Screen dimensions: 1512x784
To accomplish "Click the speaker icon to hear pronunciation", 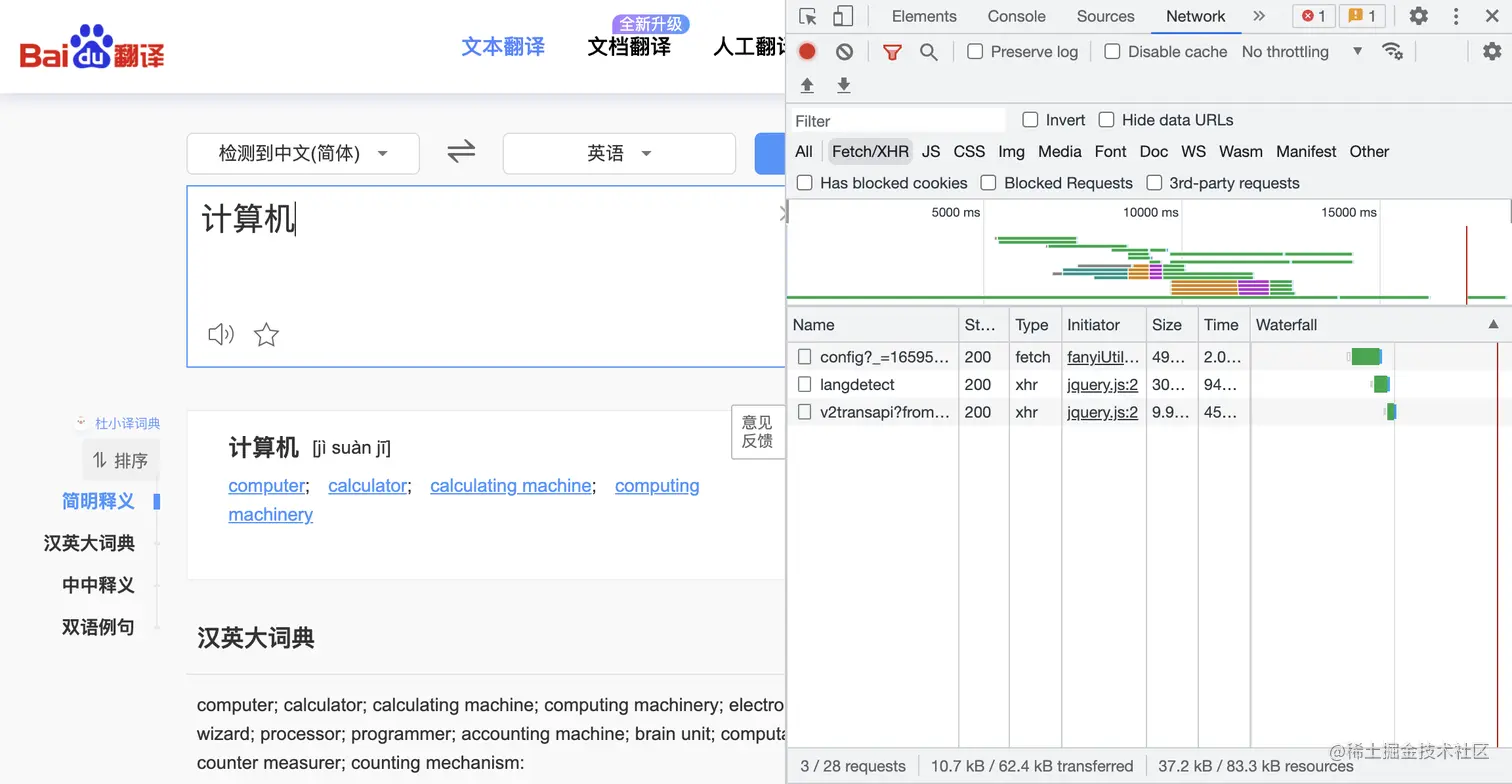I will [220, 334].
